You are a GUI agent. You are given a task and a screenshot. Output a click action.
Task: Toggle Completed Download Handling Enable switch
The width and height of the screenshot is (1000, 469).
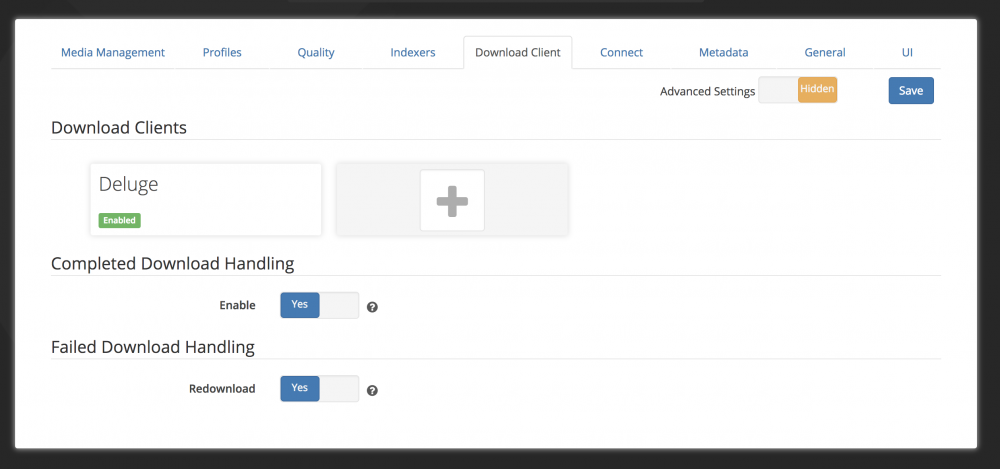(320, 305)
